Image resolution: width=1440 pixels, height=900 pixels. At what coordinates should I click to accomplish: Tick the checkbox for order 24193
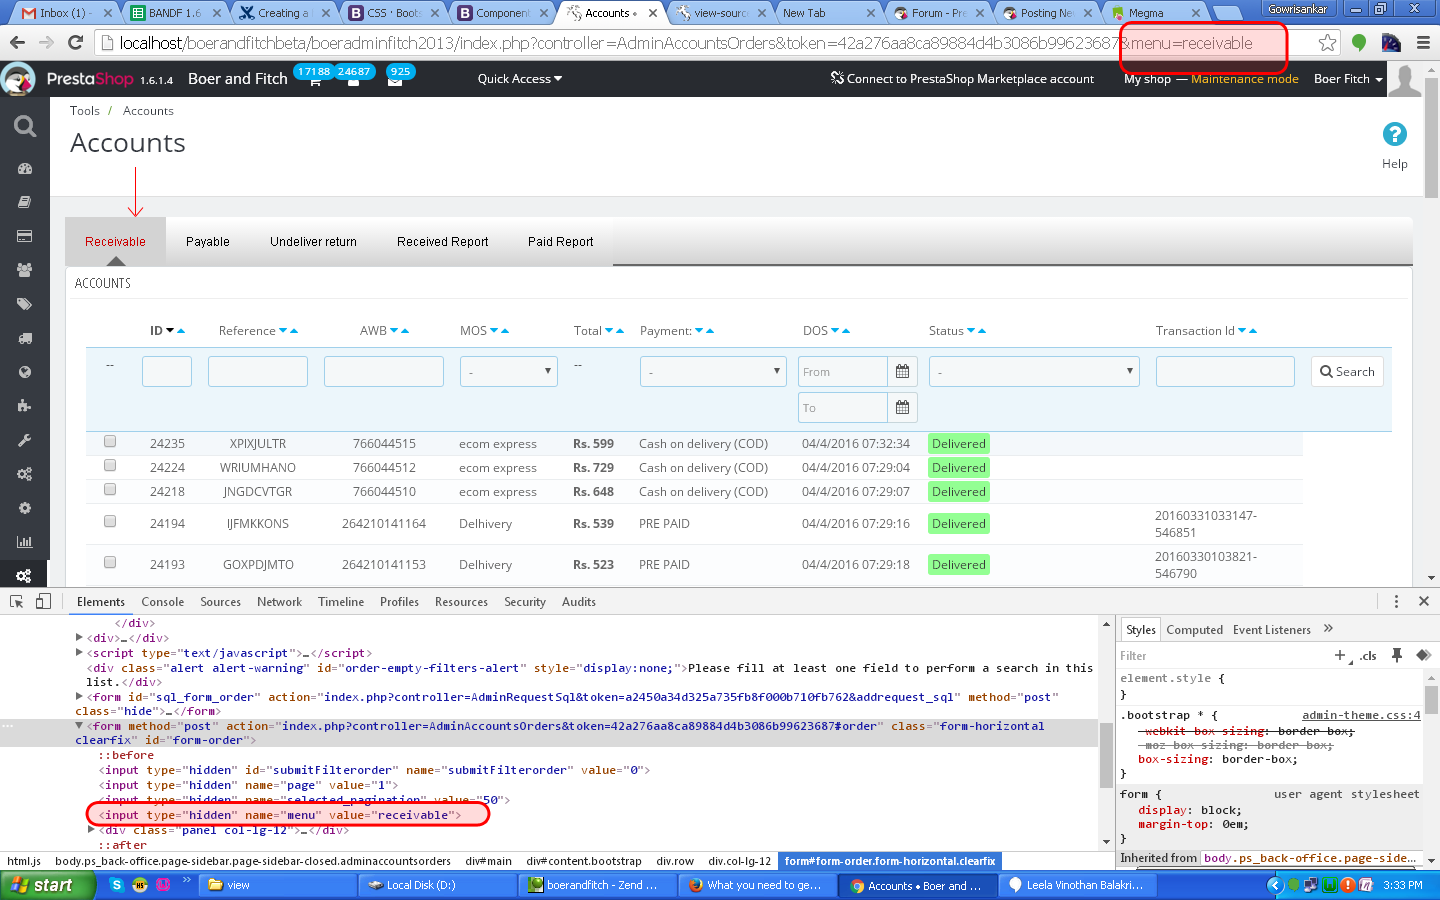(110, 562)
